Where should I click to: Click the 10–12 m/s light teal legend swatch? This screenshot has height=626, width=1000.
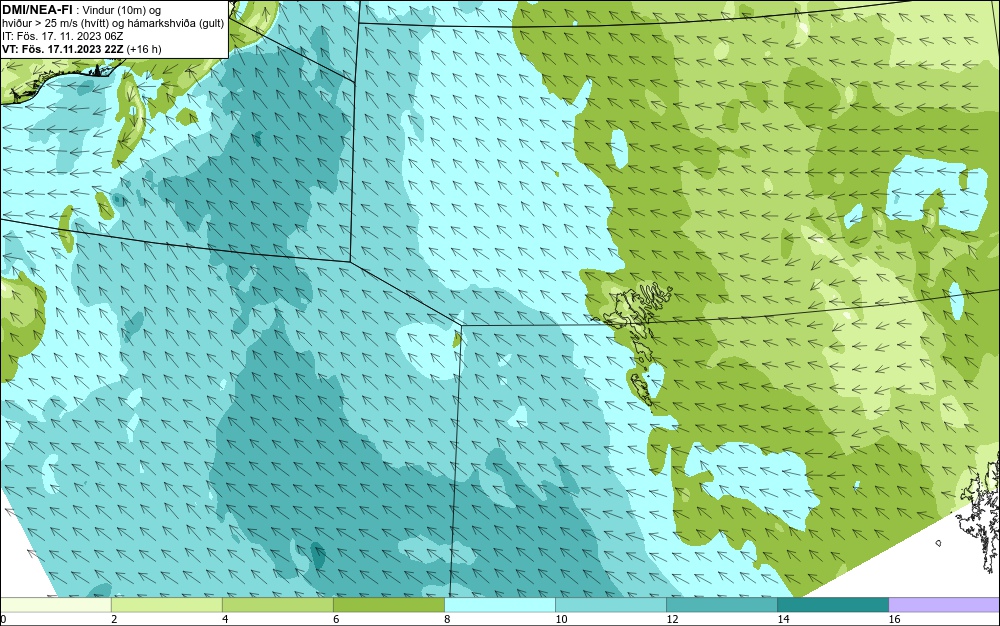coord(610,604)
